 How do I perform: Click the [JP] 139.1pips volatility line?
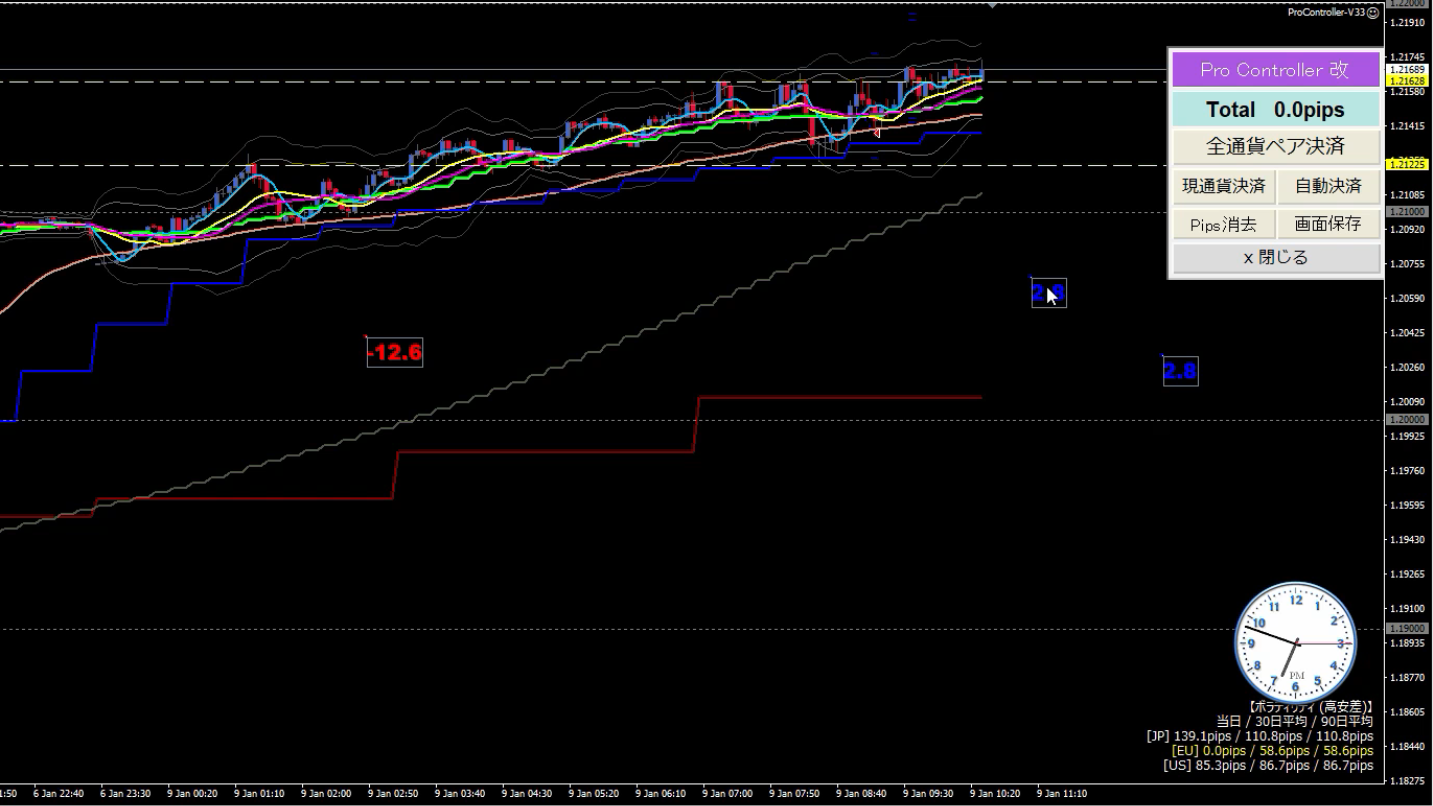pos(1260,735)
